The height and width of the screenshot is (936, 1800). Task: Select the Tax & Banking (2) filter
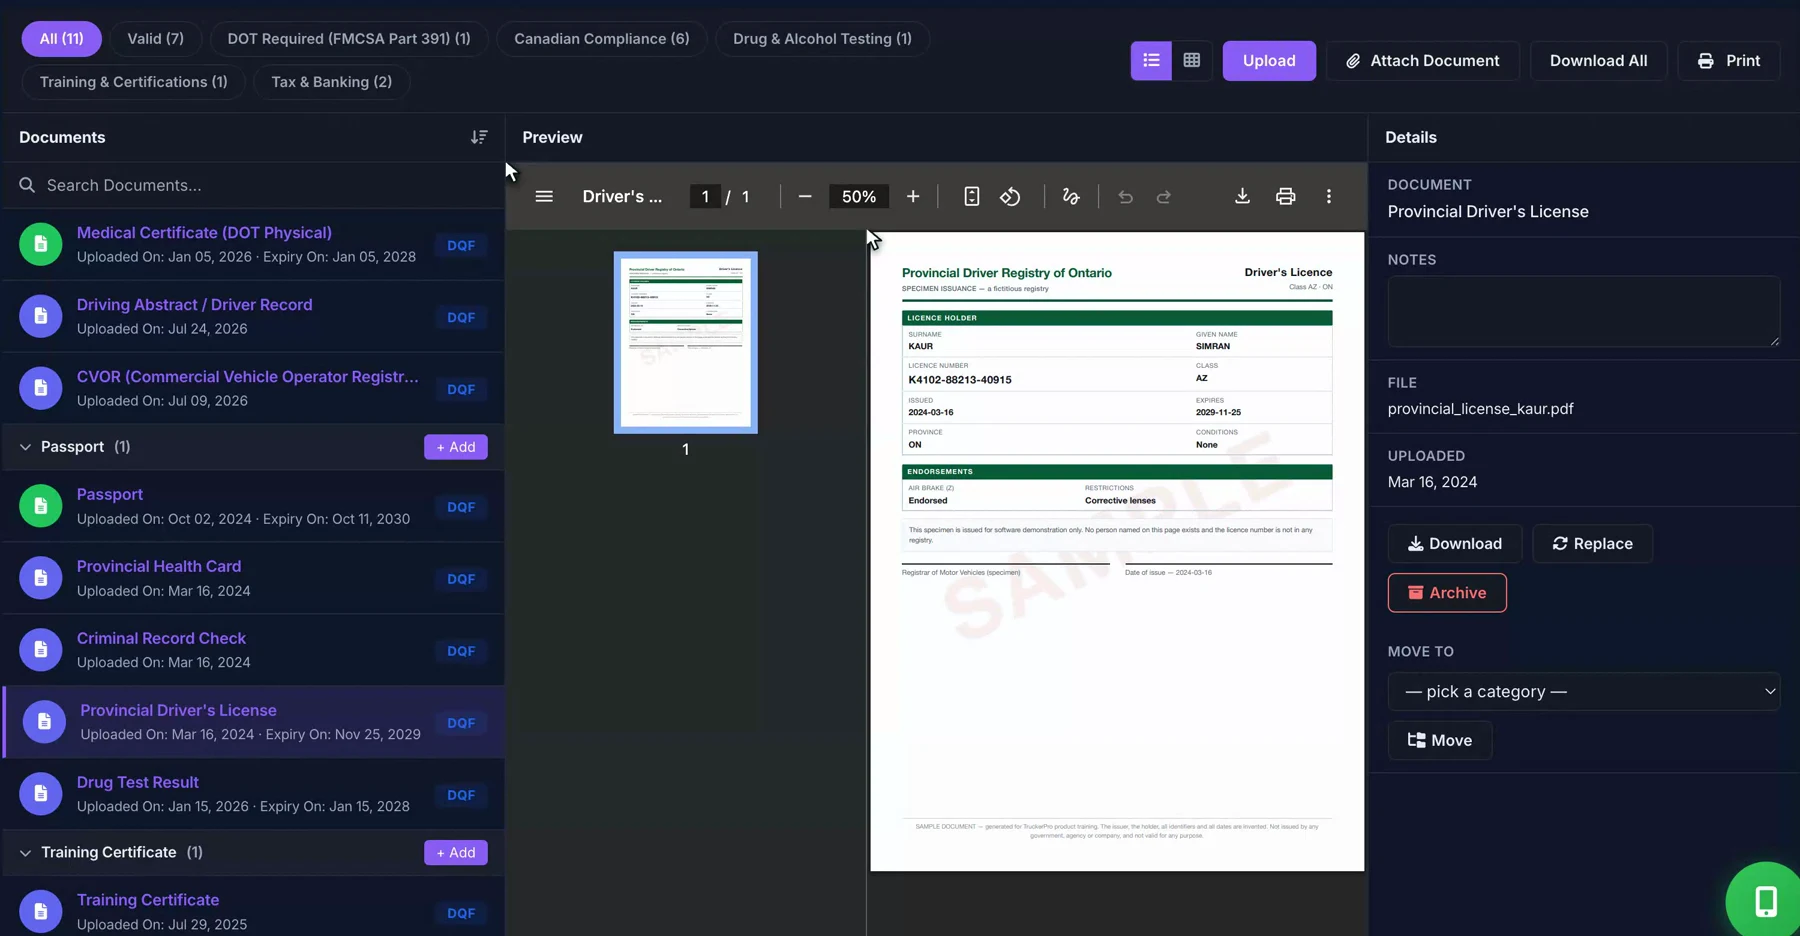332,82
